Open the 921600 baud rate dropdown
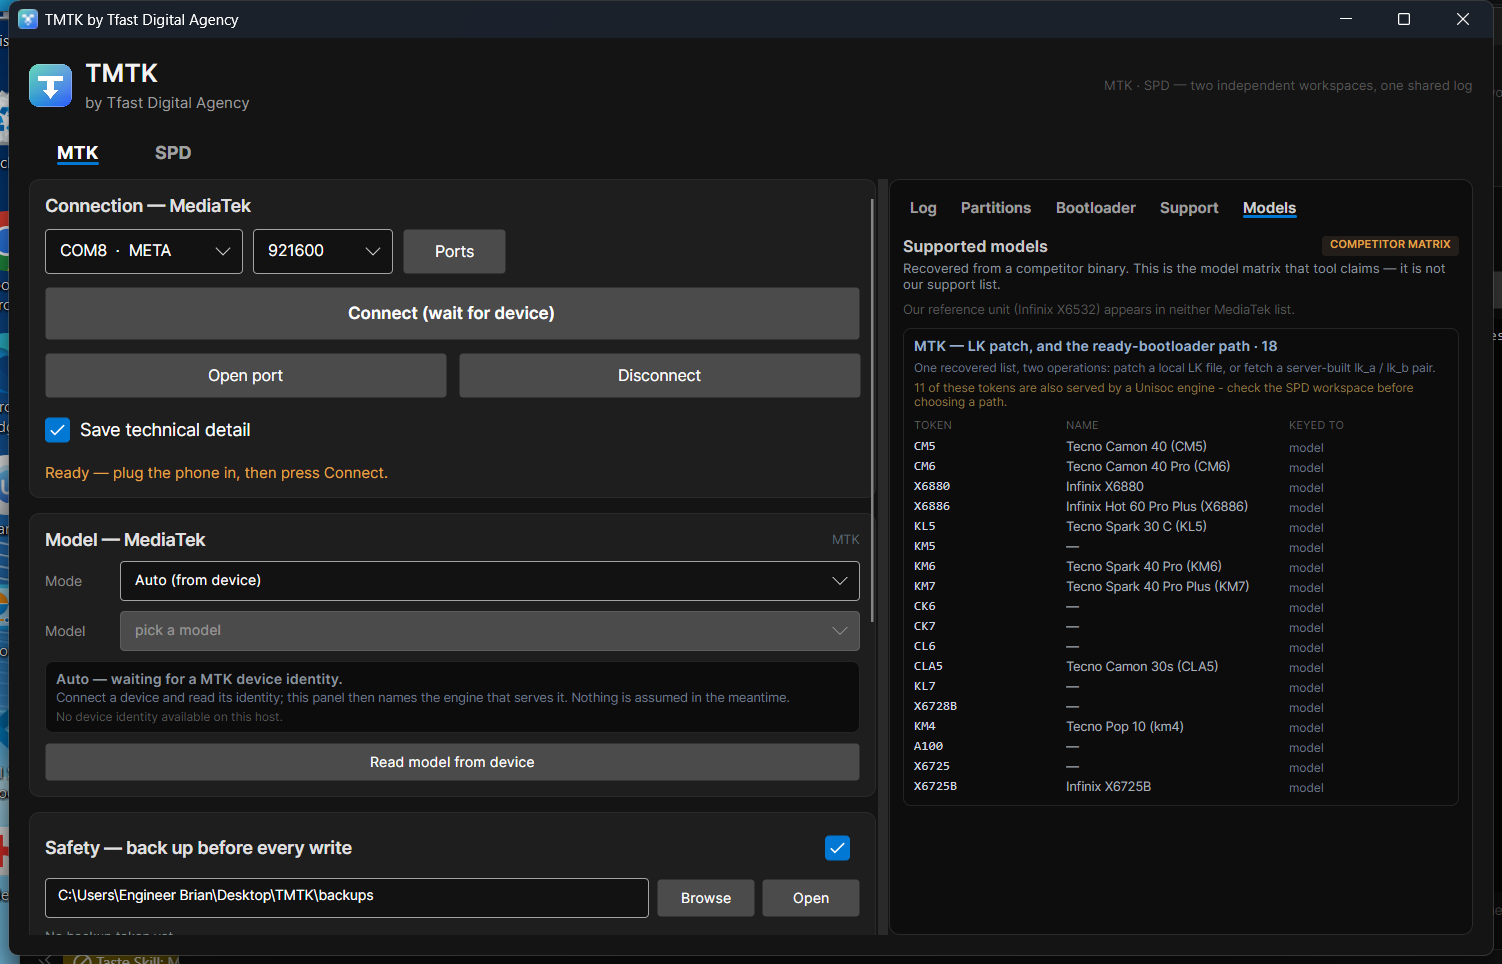This screenshot has height=964, width=1502. tap(323, 251)
